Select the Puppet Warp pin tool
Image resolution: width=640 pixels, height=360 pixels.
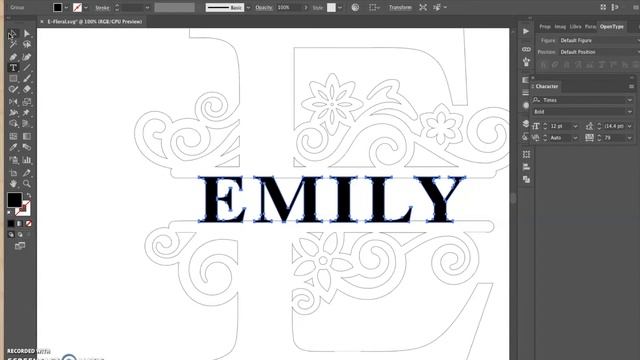(x=27, y=112)
